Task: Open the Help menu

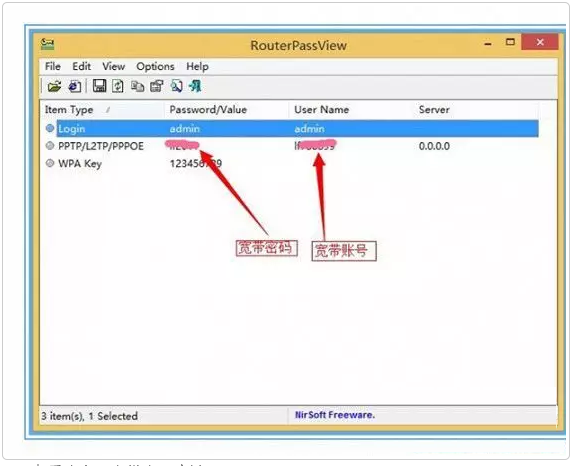Action: pyautogui.click(x=197, y=67)
